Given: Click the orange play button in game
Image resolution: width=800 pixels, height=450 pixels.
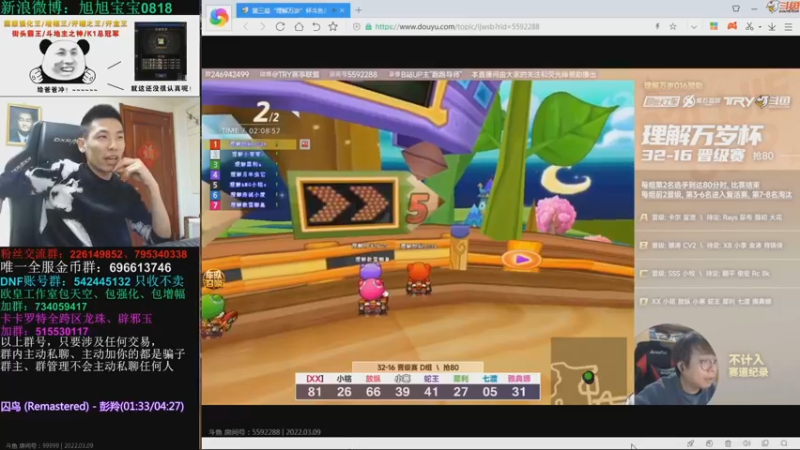Looking at the screenshot, I should pos(521,259).
